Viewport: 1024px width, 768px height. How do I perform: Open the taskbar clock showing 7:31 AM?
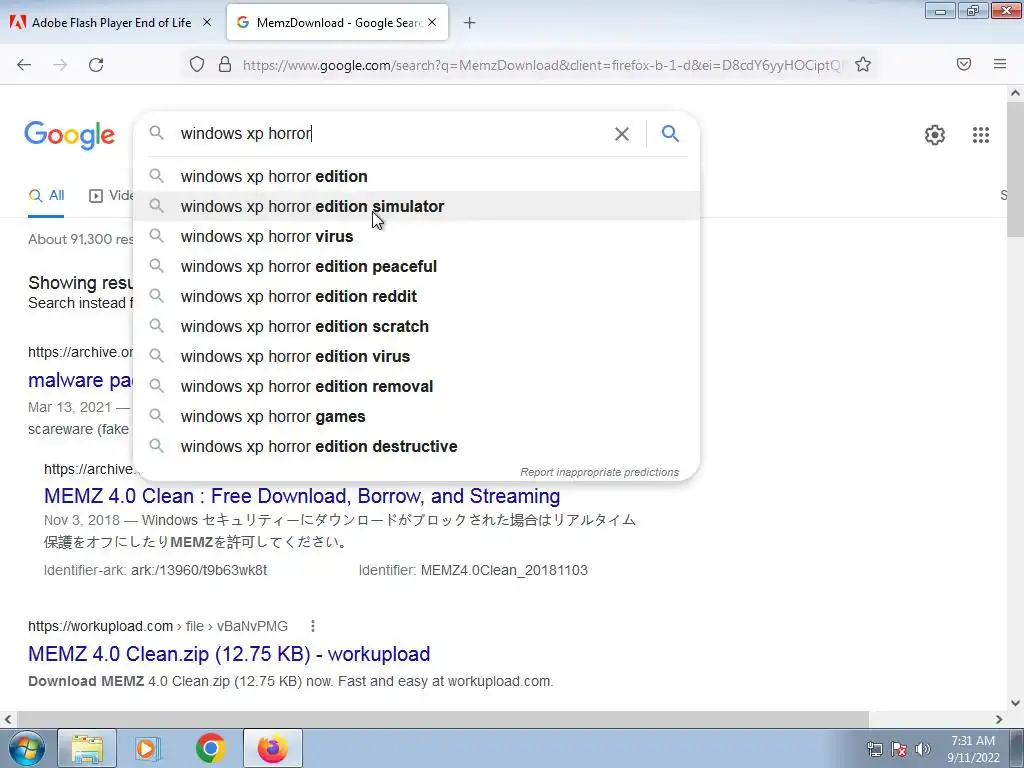coord(973,749)
